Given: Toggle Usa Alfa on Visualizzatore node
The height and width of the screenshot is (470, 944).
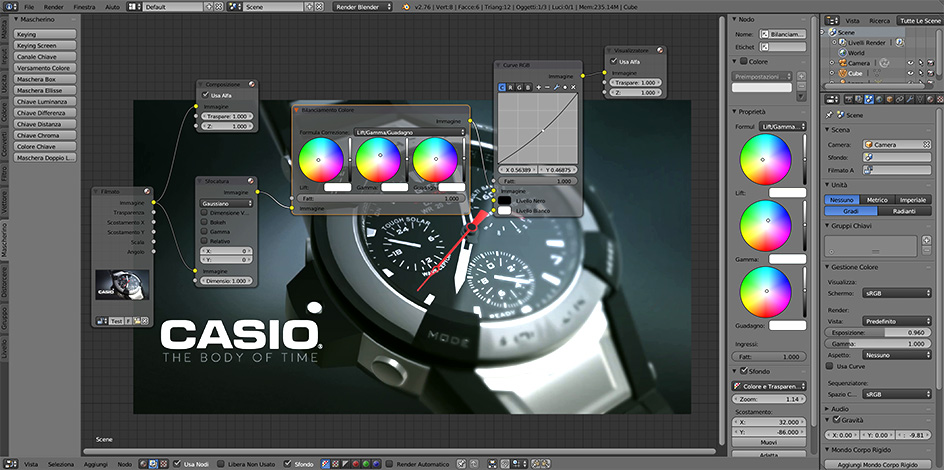Looking at the screenshot, I should tap(614, 61).
